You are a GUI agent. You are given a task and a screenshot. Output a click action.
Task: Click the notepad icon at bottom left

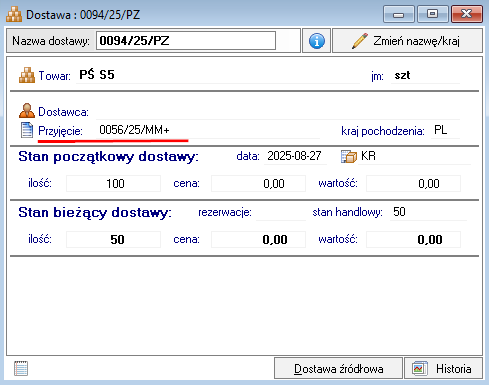coord(21,368)
